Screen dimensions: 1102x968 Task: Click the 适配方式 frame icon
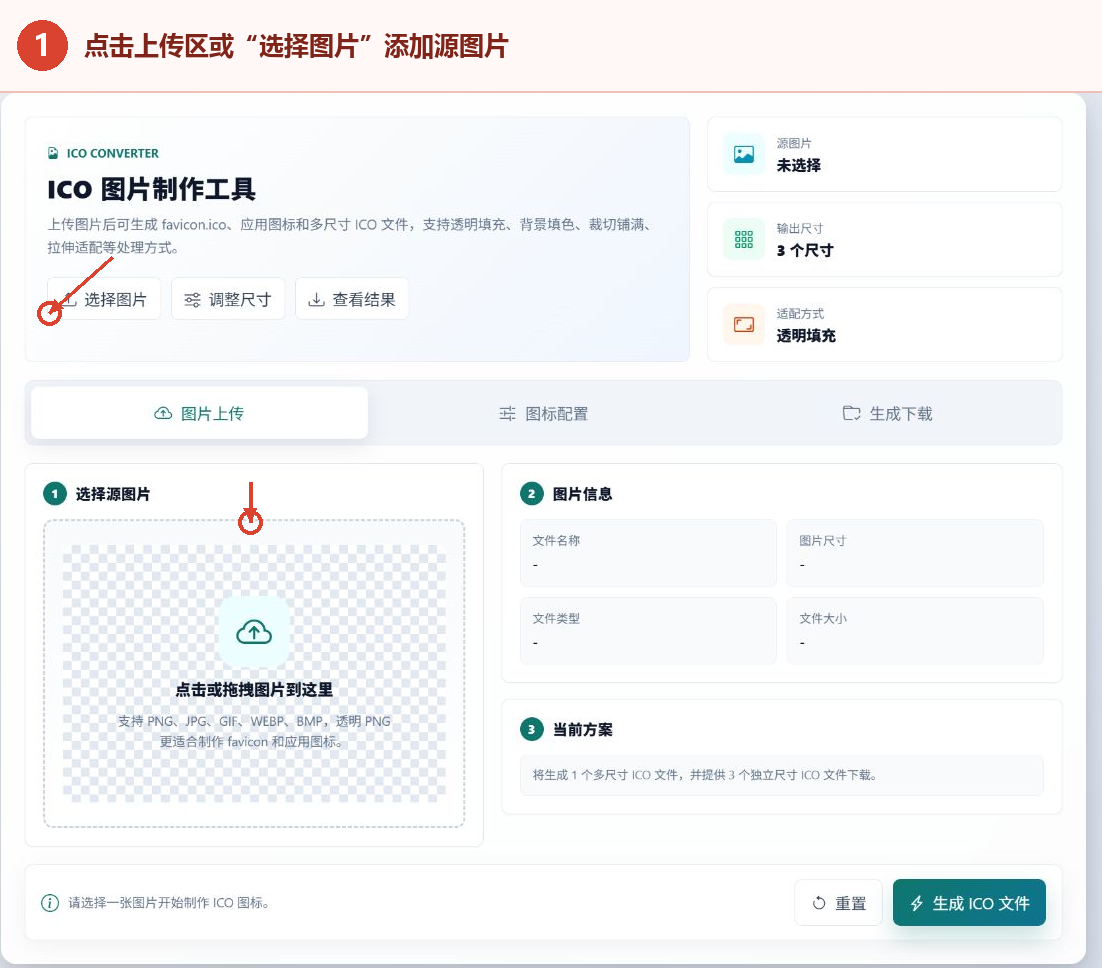coord(744,325)
